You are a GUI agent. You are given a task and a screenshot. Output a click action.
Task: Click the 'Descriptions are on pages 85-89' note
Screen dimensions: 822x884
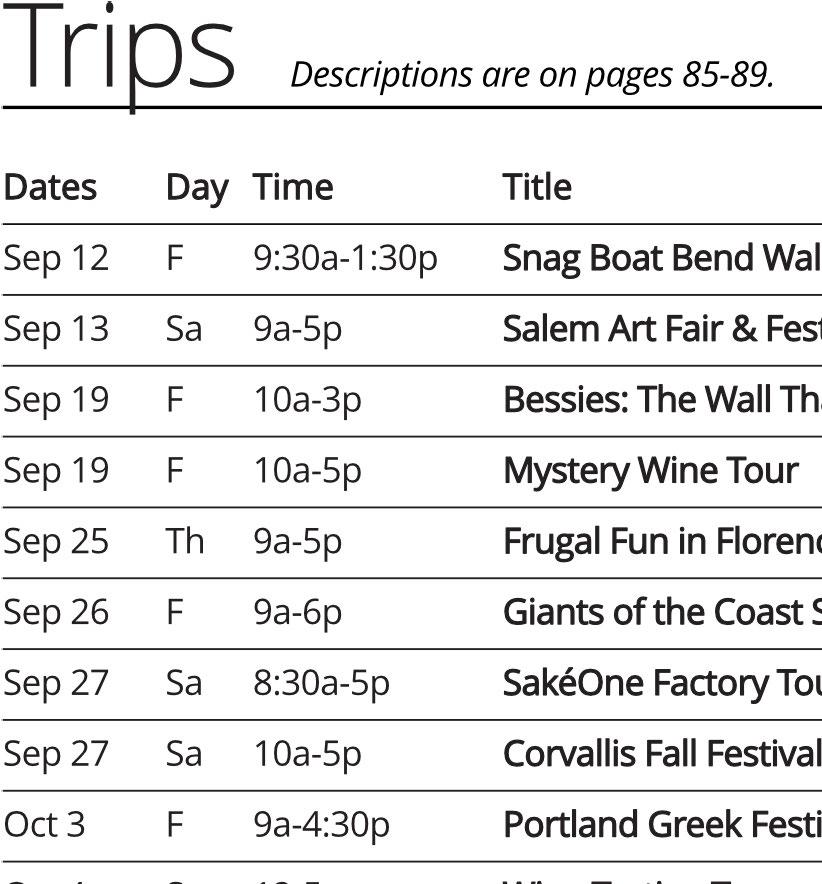[532, 75]
